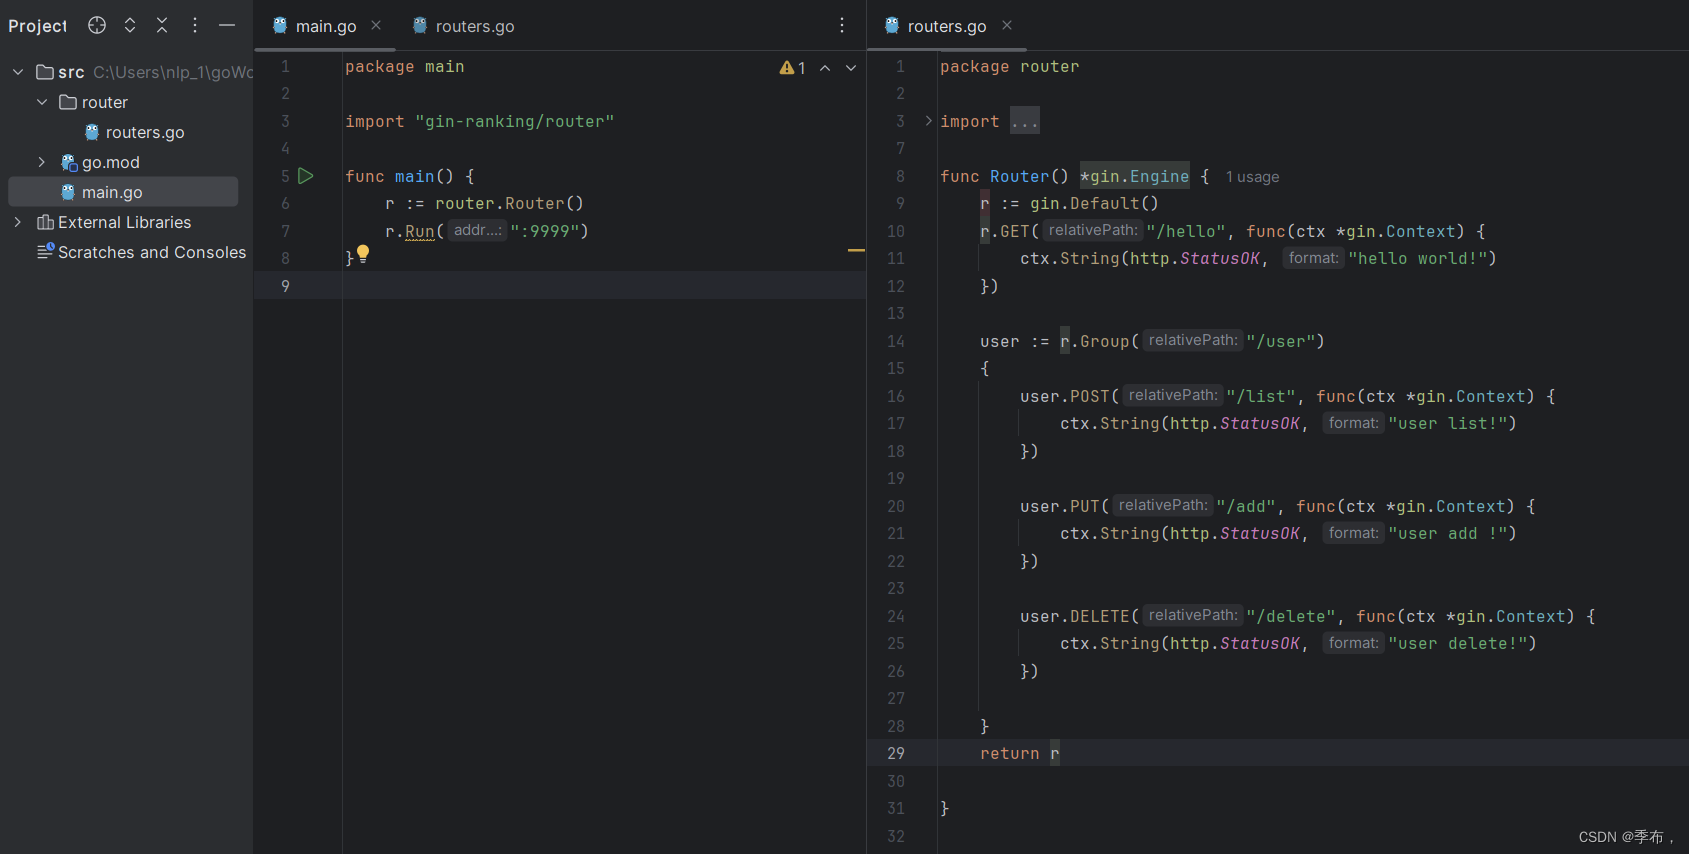
Task: Collapse the router folder node
Action: click(x=42, y=102)
